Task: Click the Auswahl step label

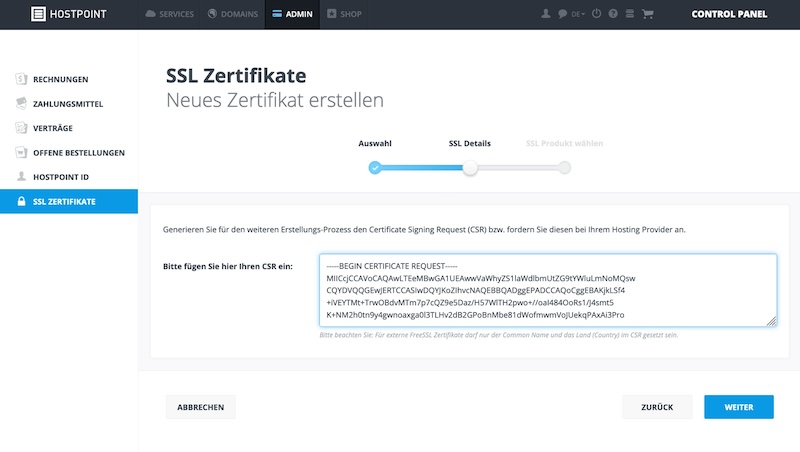Action: coord(375,143)
